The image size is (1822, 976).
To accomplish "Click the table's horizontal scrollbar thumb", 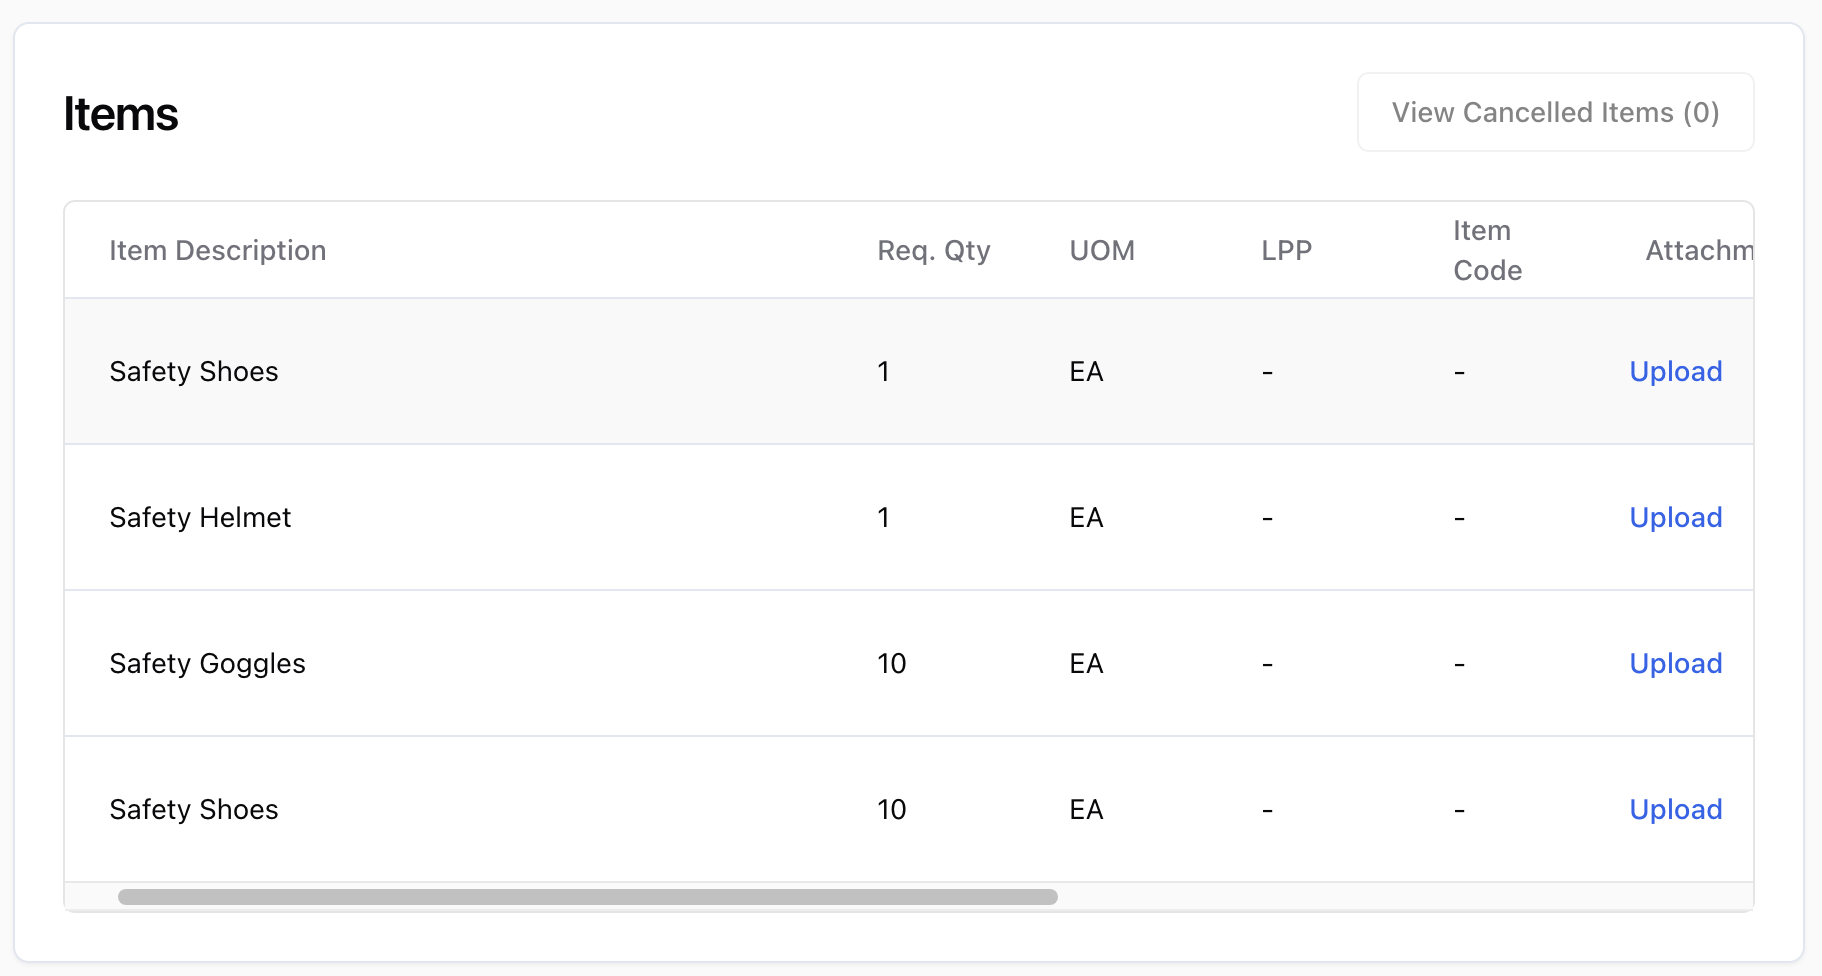I will point(588,897).
